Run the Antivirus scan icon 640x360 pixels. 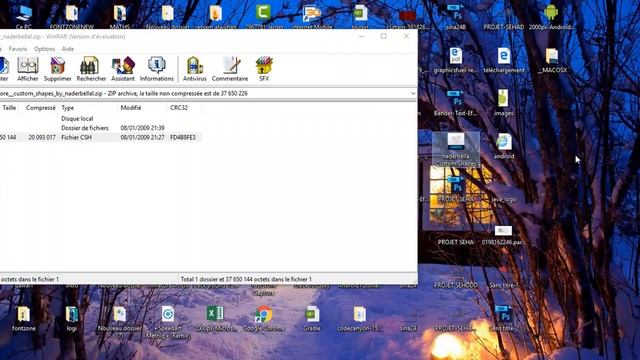click(194, 69)
